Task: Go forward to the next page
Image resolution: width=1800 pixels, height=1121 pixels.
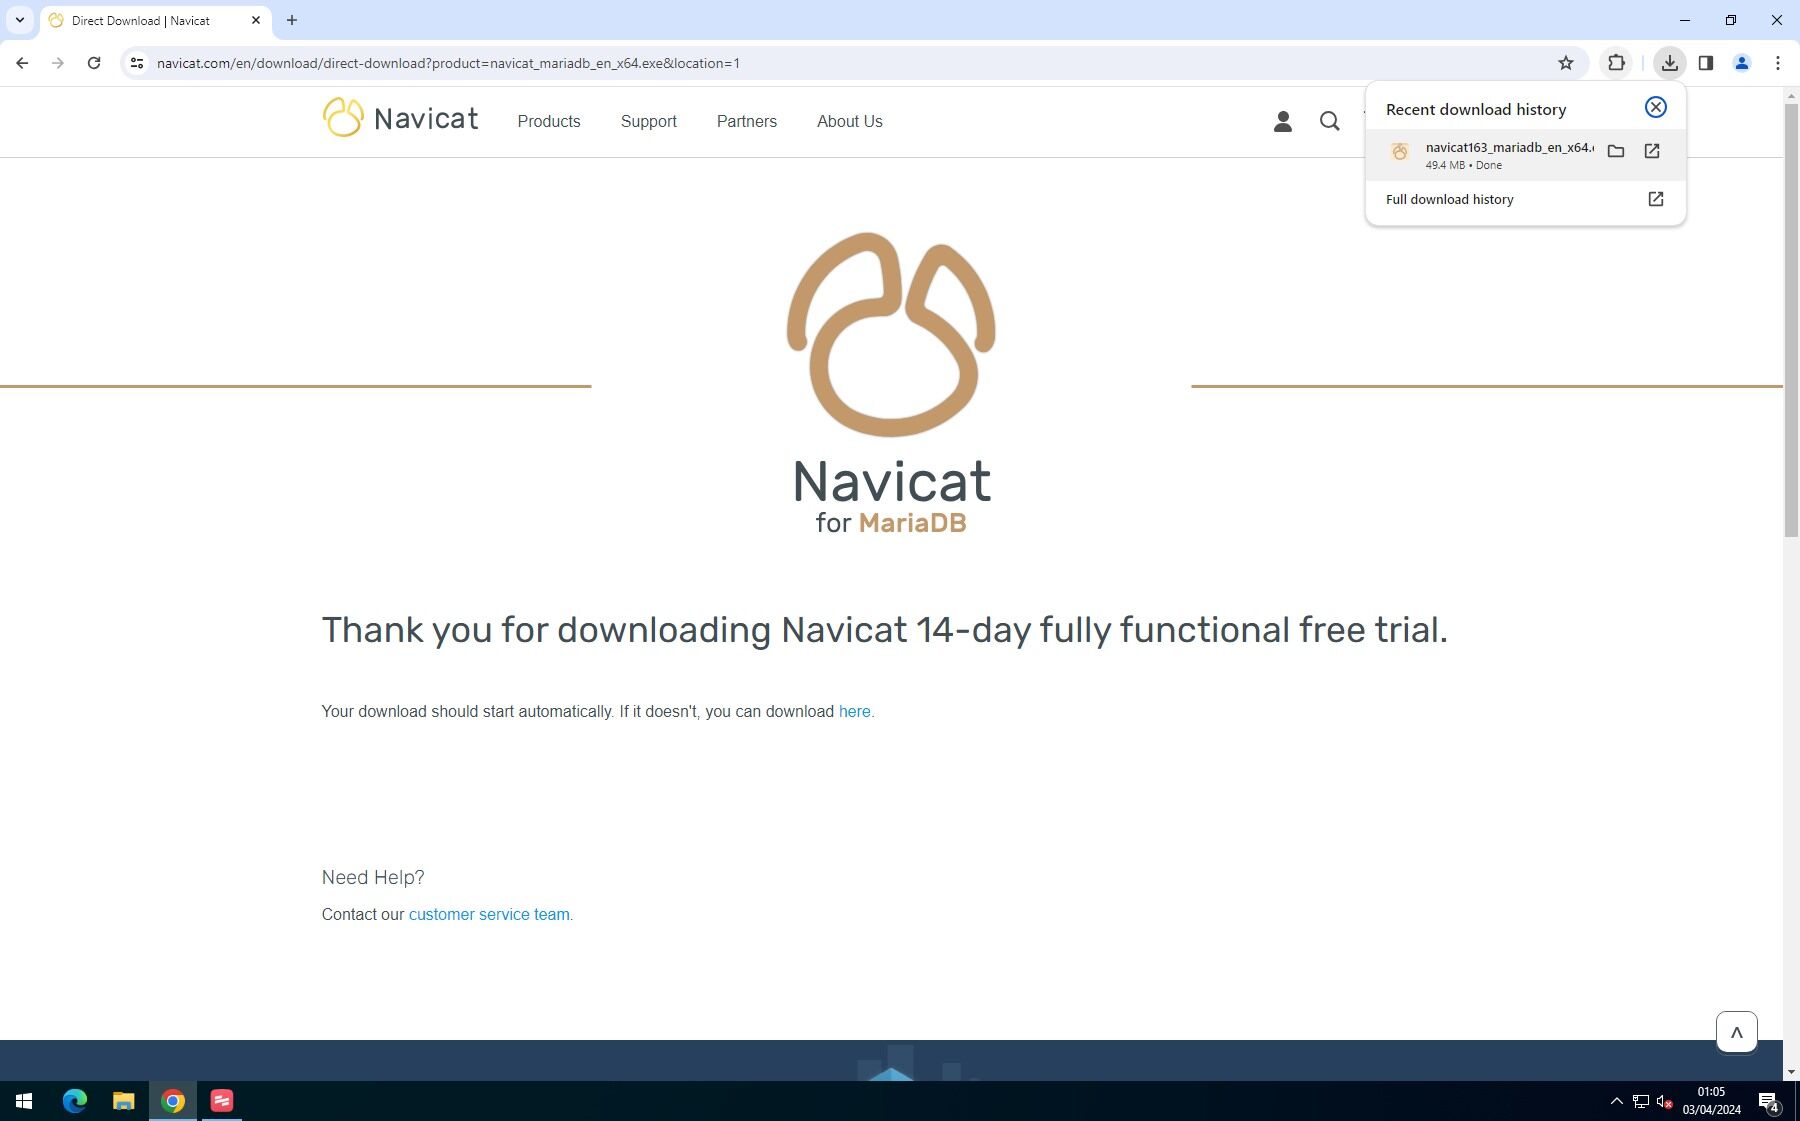Action: 58,63
